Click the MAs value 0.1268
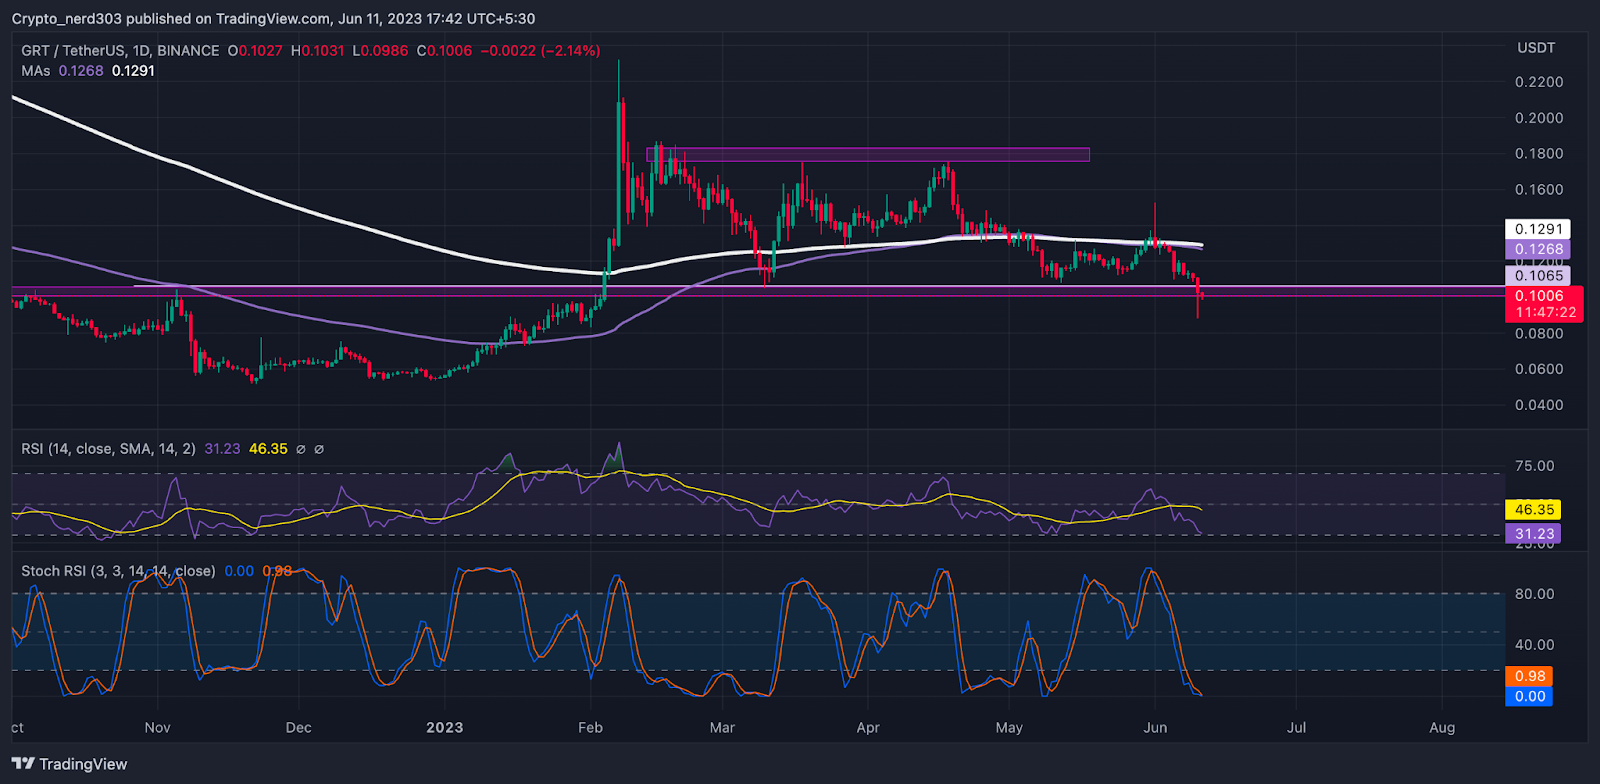1600x784 pixels. click(x=81, y=71)
